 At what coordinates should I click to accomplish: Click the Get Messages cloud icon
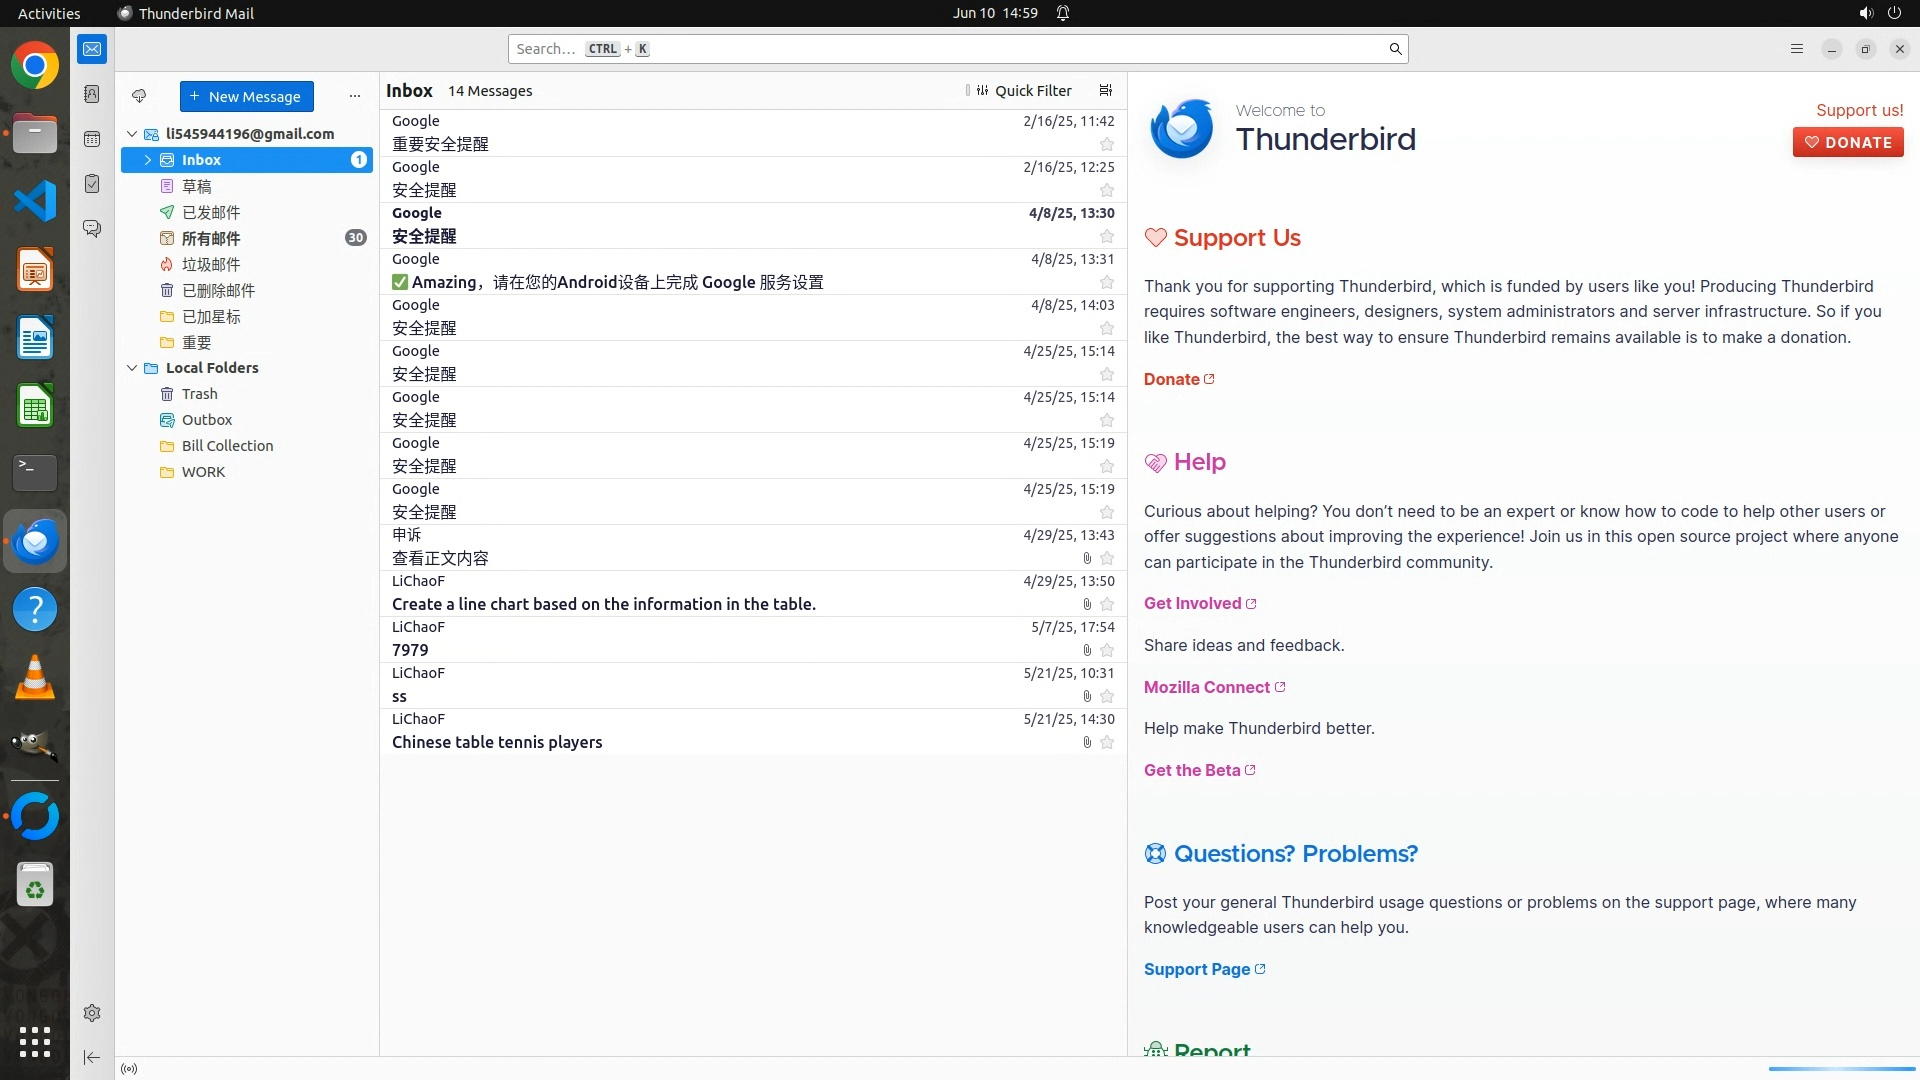click(139, 96)
